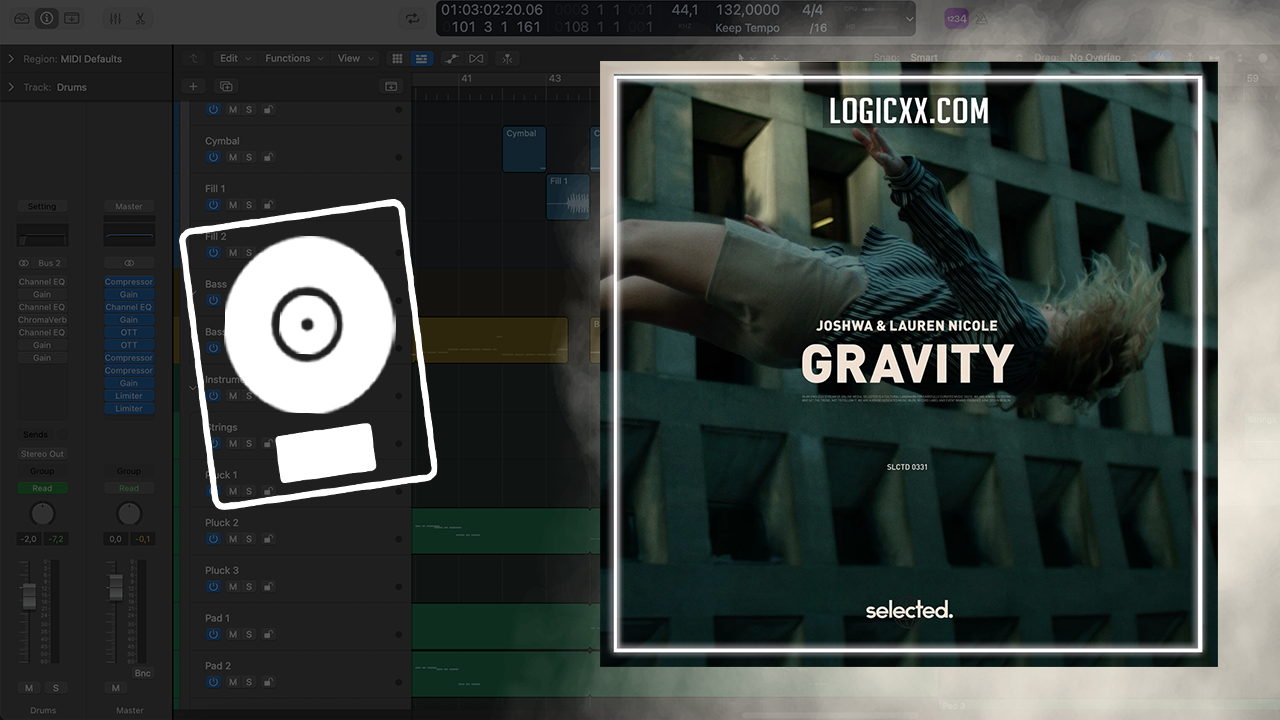Viewport: 1280px width, 720px height.
Task: Toggle the Inspector info button
Action: (47, 18)
